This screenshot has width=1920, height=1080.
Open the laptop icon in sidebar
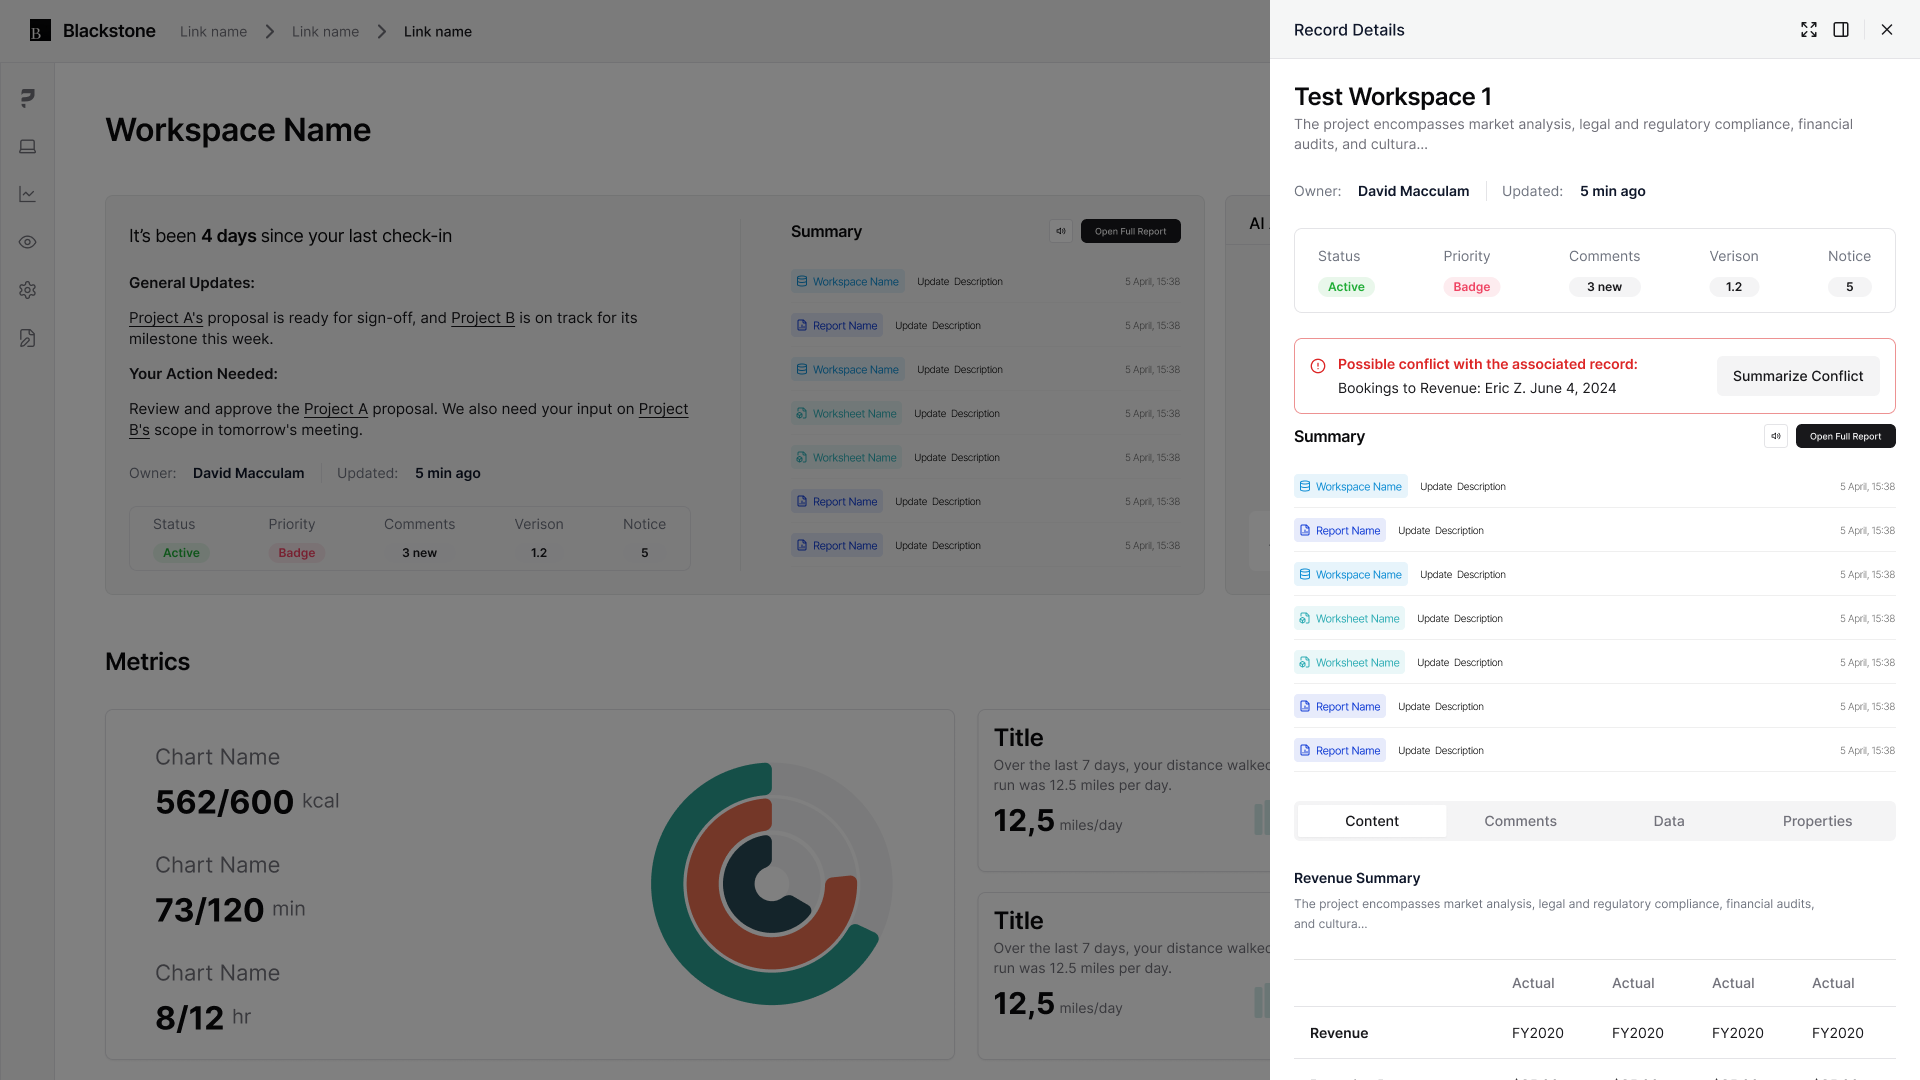pyautogui.click(x=28, y=146)
